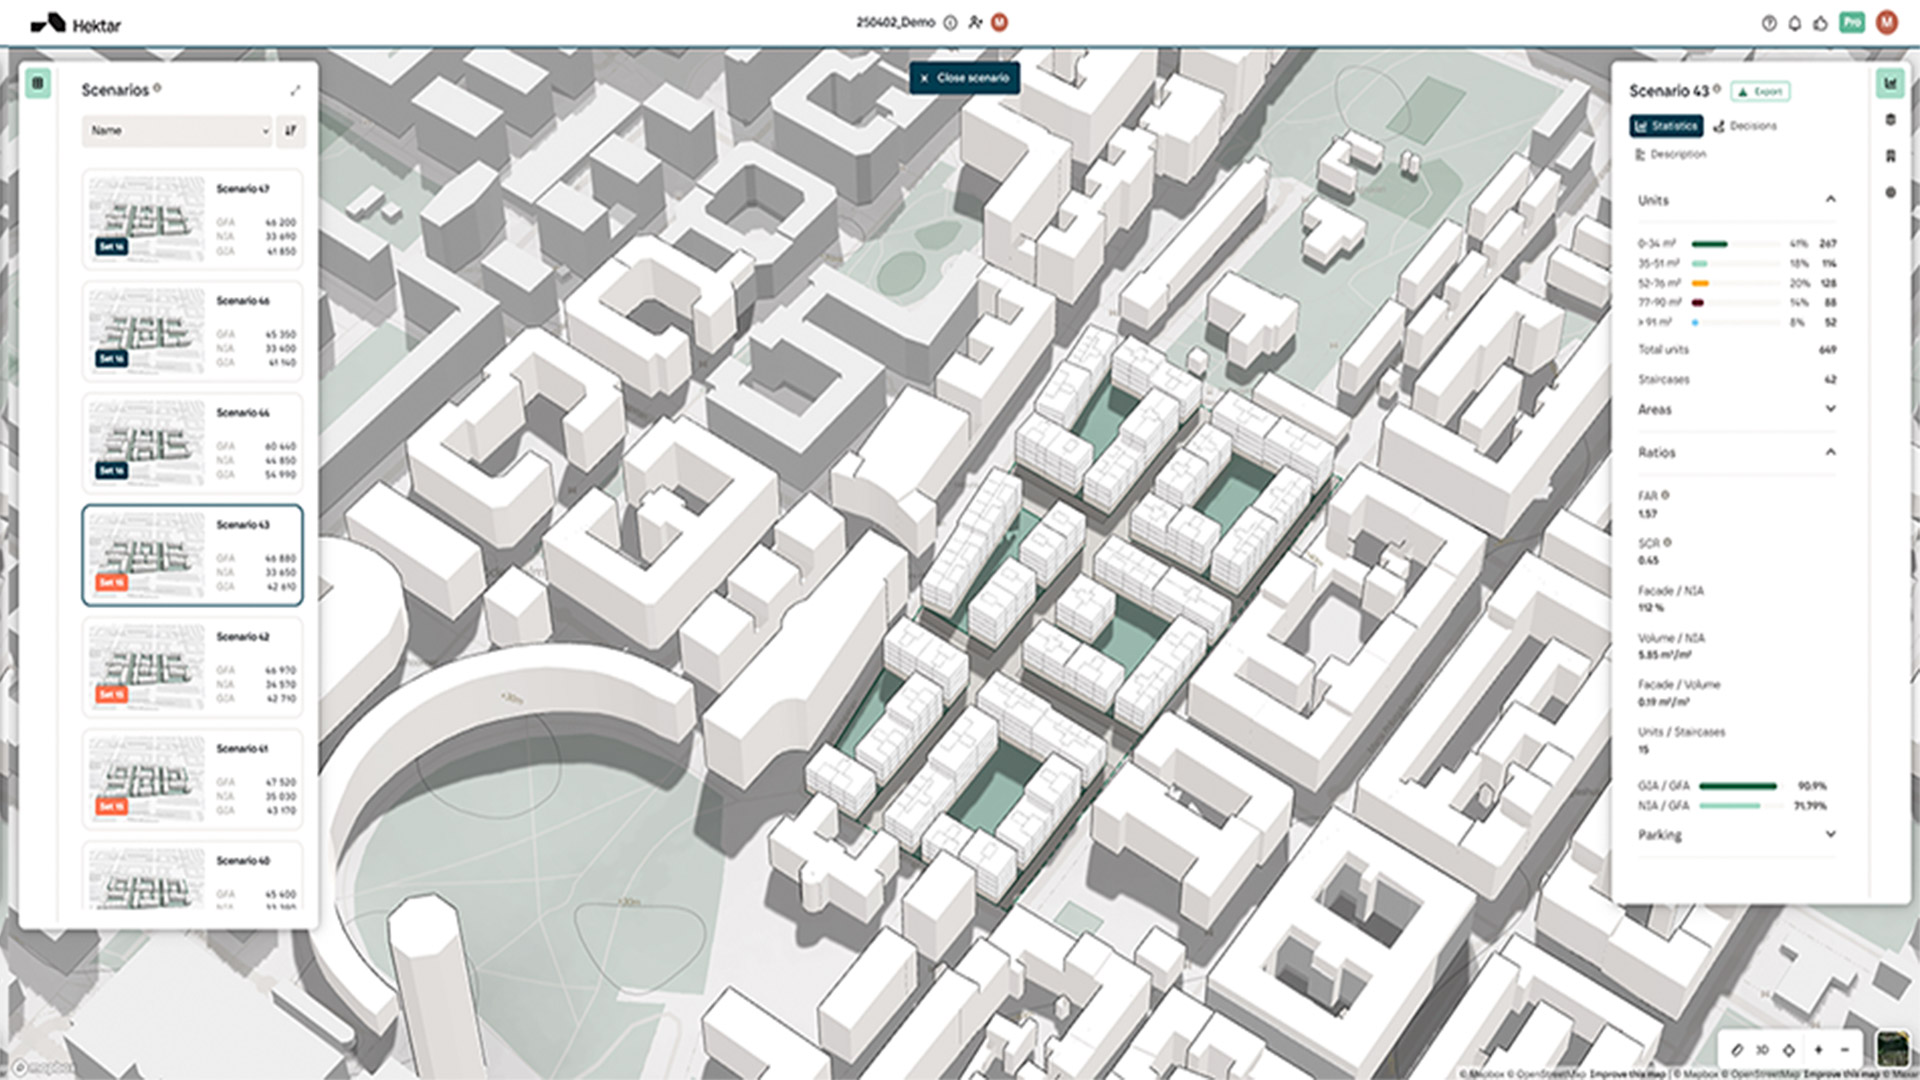
Task: Reverse the scenario sort order icon
Action: coord(291,130)
